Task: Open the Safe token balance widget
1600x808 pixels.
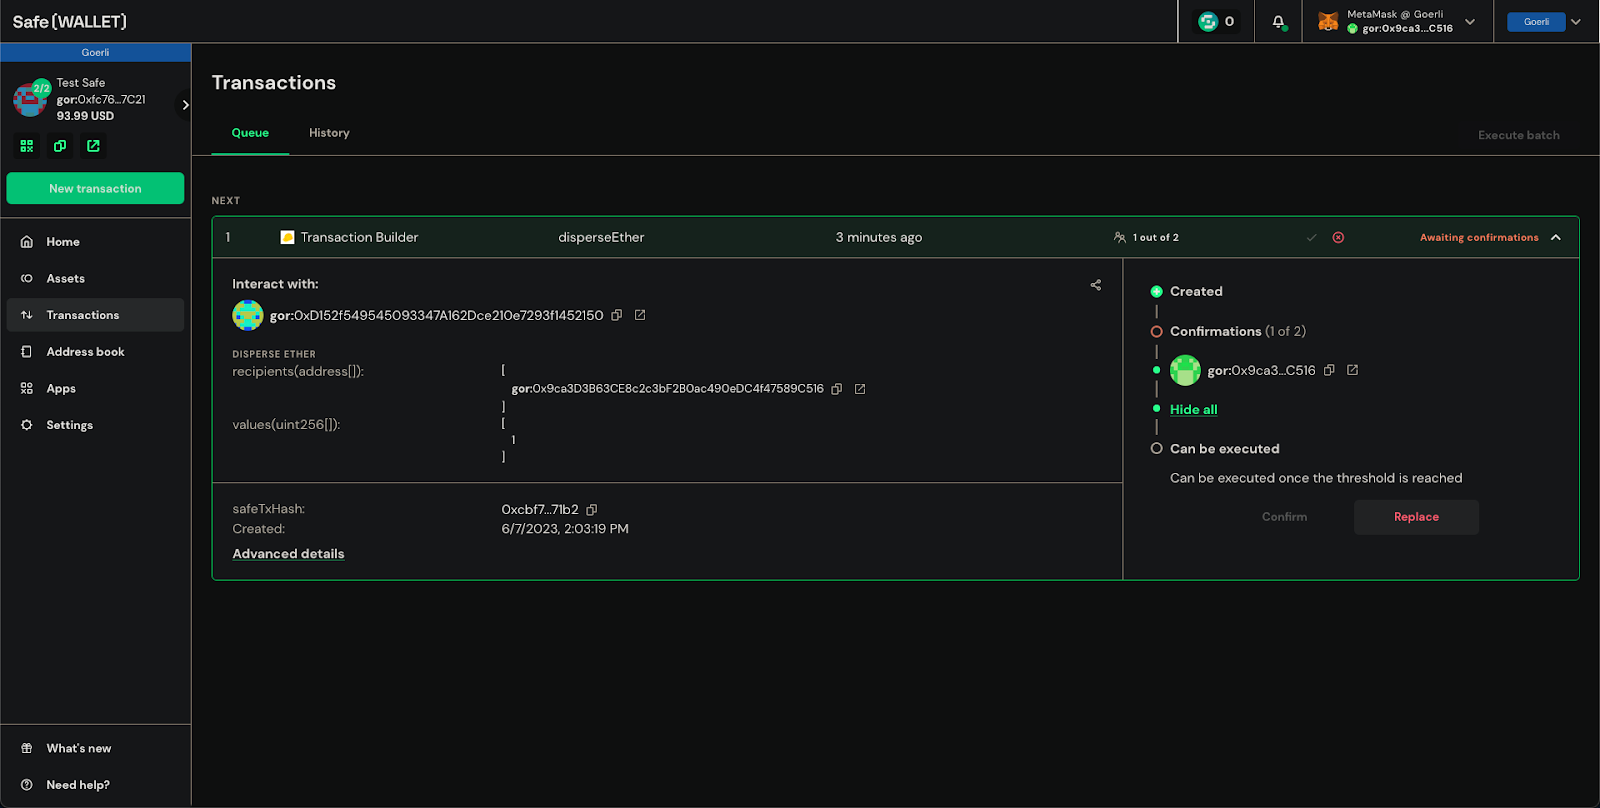Action: click(x=1217, y=21)
